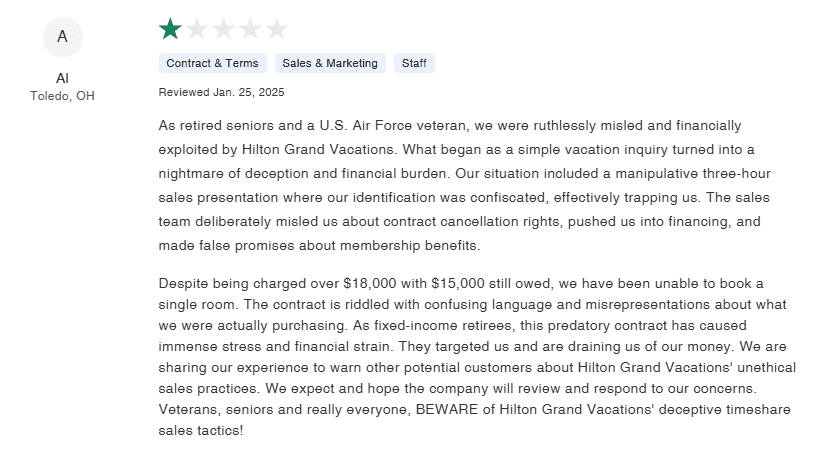
Task: Filter by the Sales & Marketing tag
Action: point(330,63)
